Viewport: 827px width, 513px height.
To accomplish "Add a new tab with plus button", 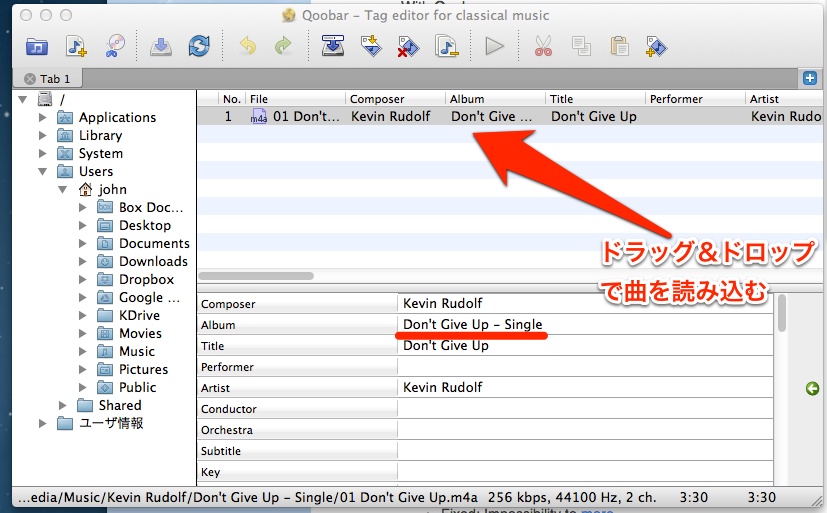I will click(x=810, y=79).
